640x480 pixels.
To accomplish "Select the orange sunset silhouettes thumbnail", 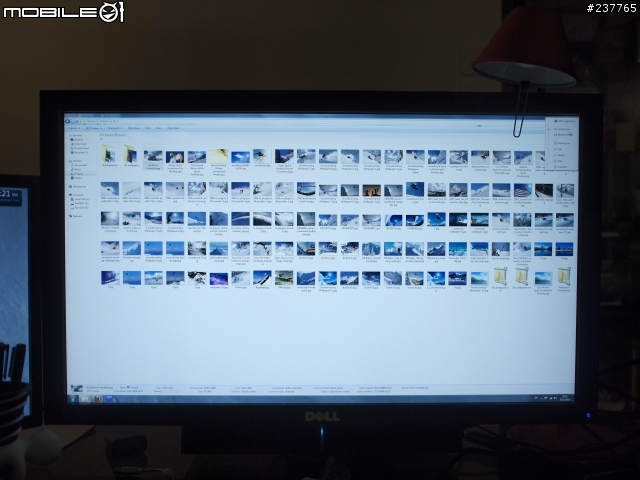I will click(371, 190).
